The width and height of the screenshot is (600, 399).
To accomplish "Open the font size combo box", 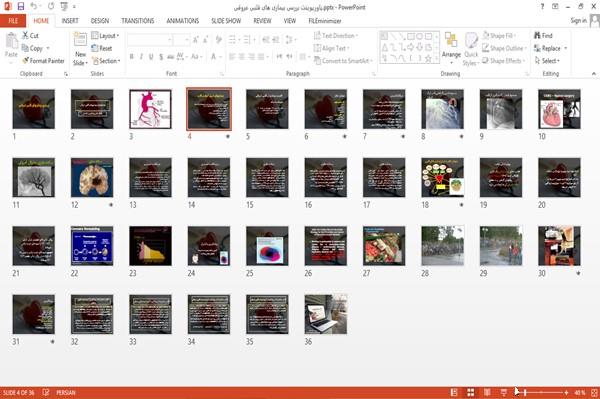I will pos(181,40).
